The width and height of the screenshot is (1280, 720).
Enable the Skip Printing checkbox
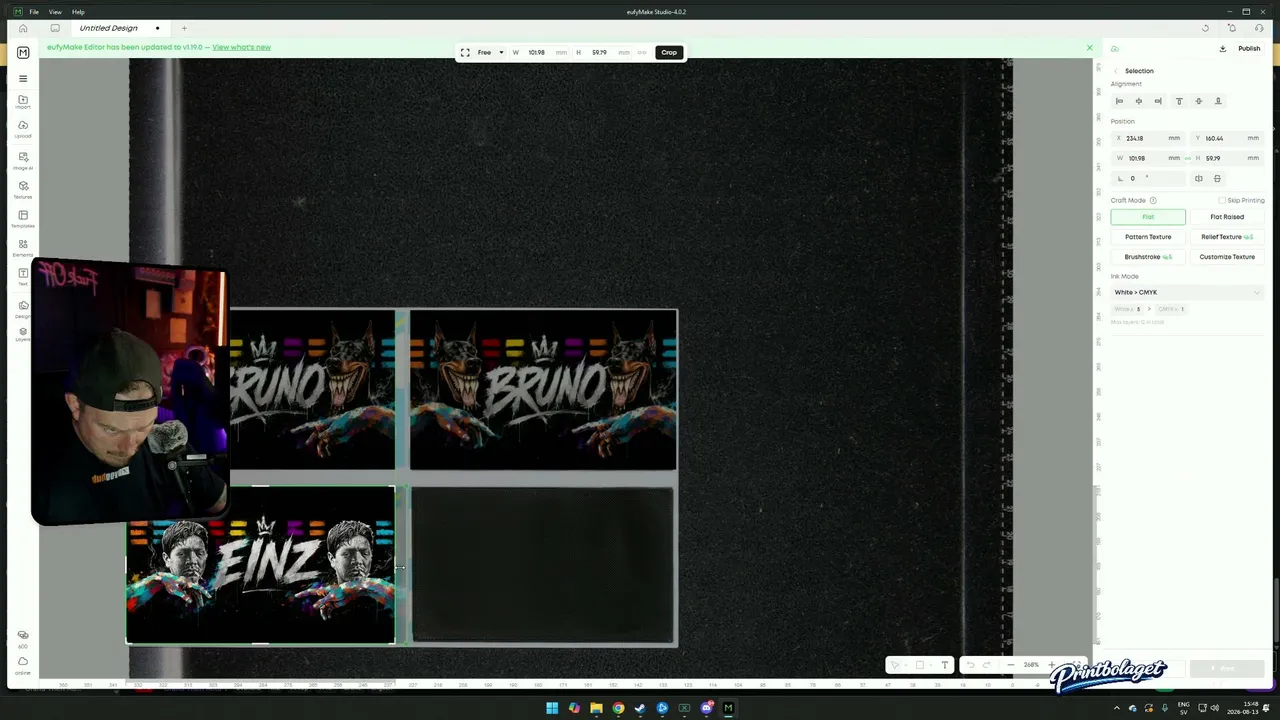[x=1222, y=200]
